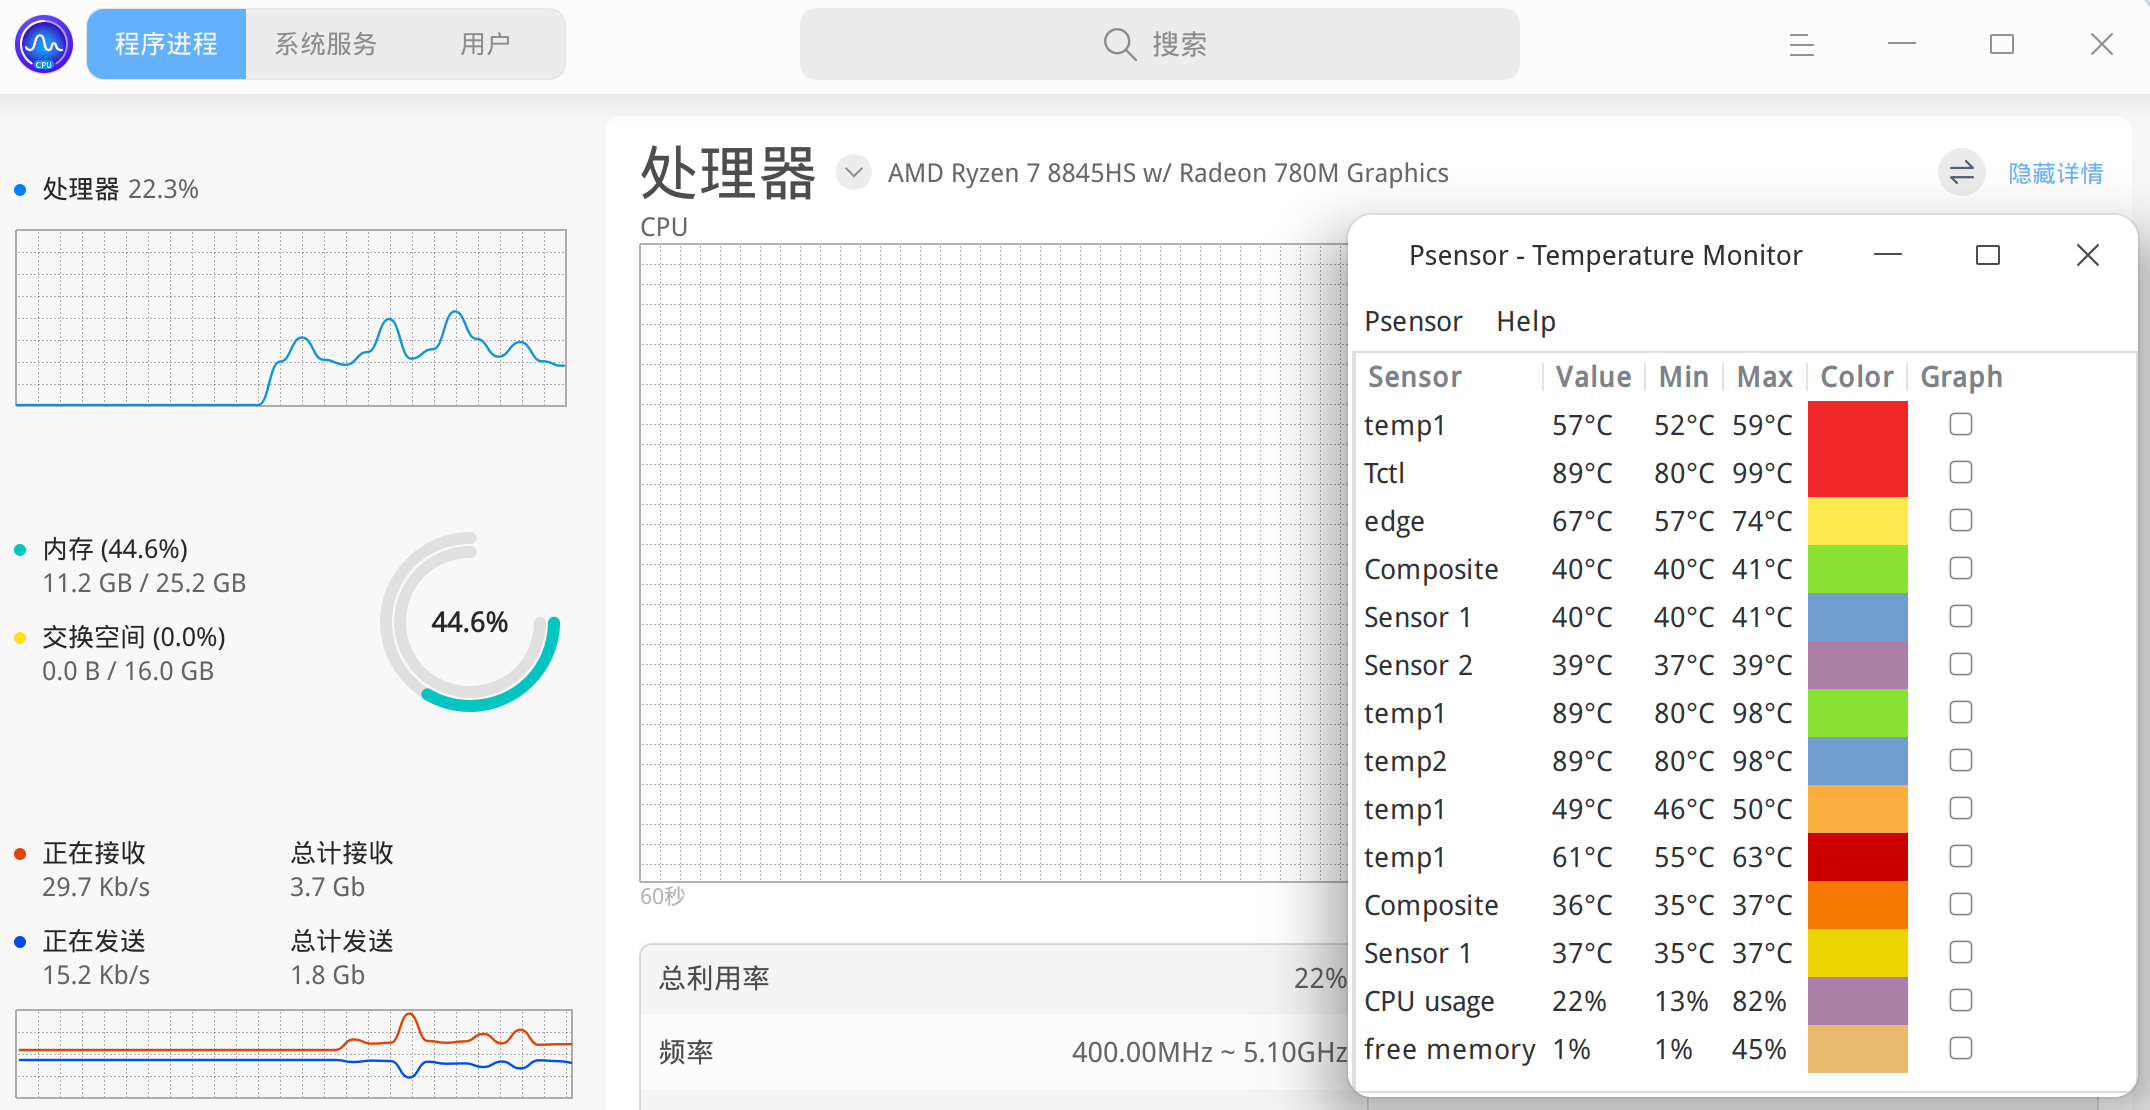Click the network traffic mini graph
The width and height of the screenshot is (2150, 1110).
(294, 1054)
